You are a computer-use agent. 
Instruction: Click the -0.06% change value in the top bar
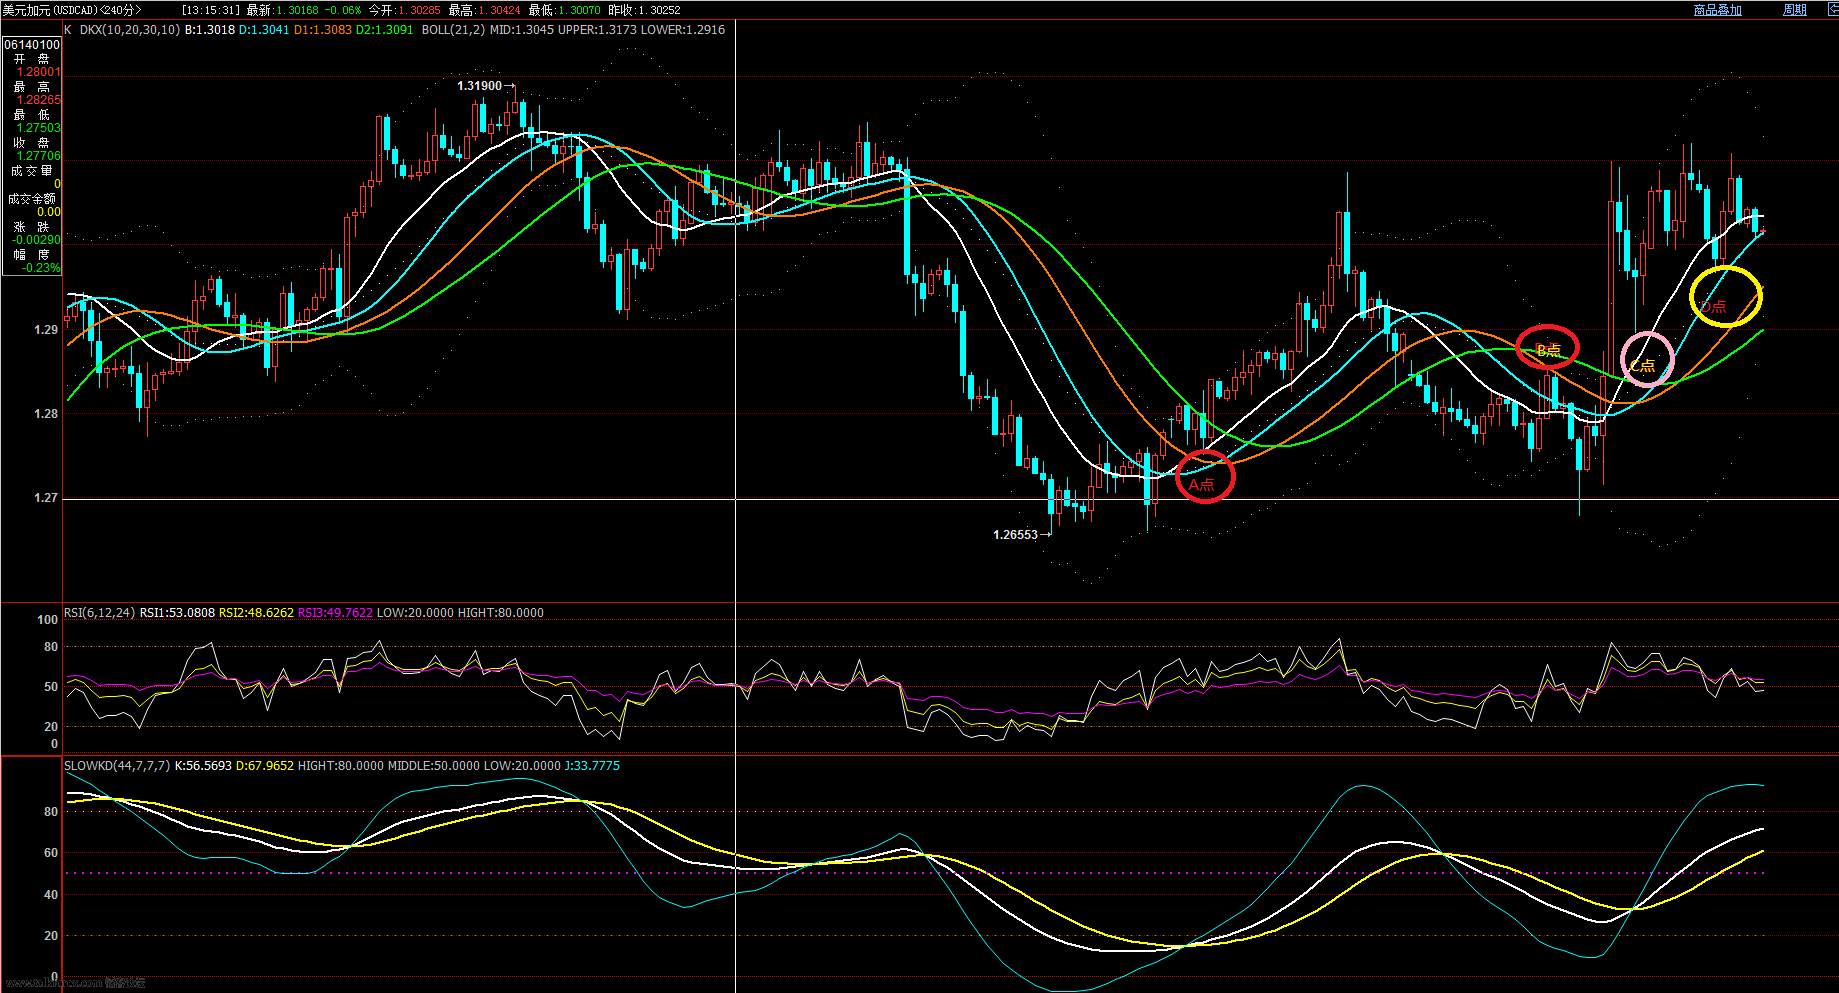[x=343, y=10]
